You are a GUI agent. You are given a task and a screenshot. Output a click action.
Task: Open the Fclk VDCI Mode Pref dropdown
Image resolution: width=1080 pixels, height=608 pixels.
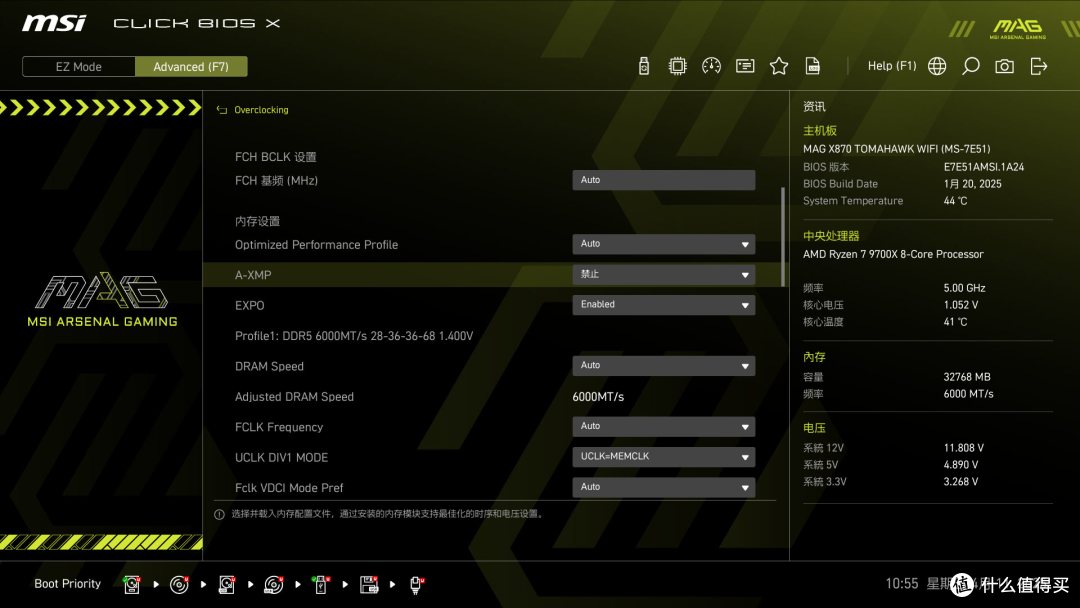pyautogui.click(x=663, y=487)
